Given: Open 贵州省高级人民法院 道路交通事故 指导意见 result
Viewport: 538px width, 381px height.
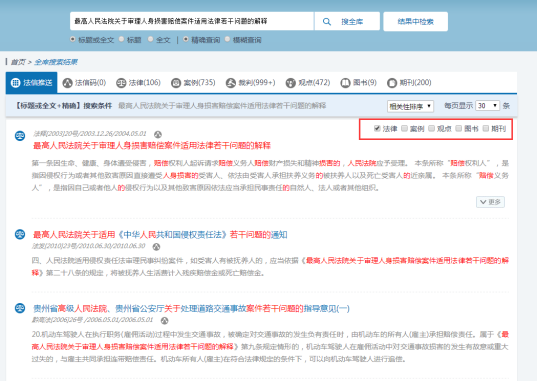Looking at the screenshot, I should (x=191, y=308).
